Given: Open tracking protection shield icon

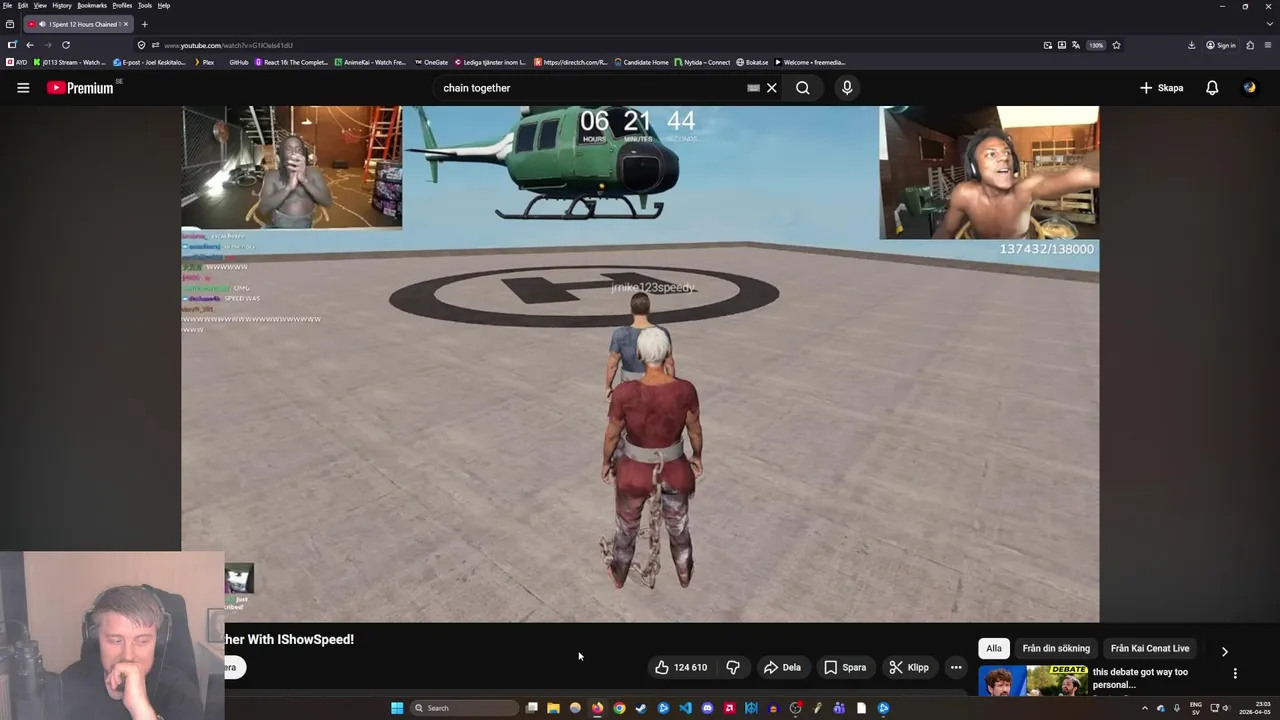Looking at the screenshot, I should point(141,45).
